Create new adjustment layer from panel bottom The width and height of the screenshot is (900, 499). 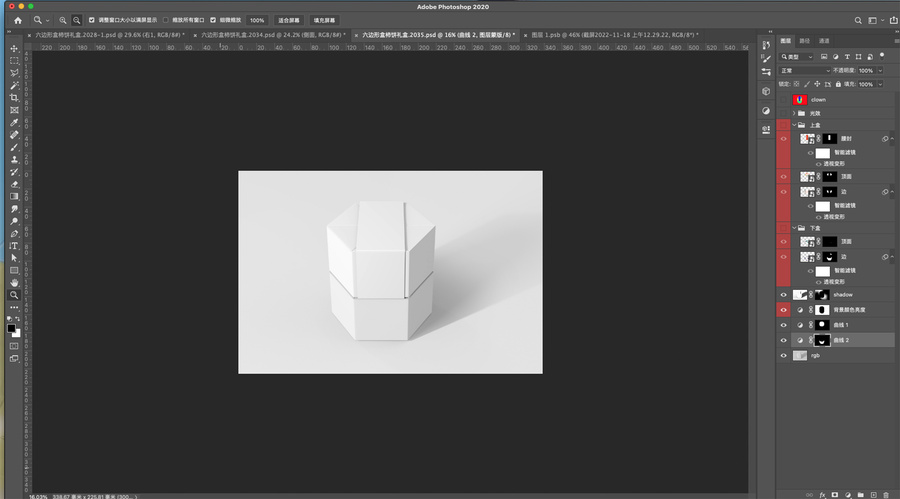coord(848,494)
